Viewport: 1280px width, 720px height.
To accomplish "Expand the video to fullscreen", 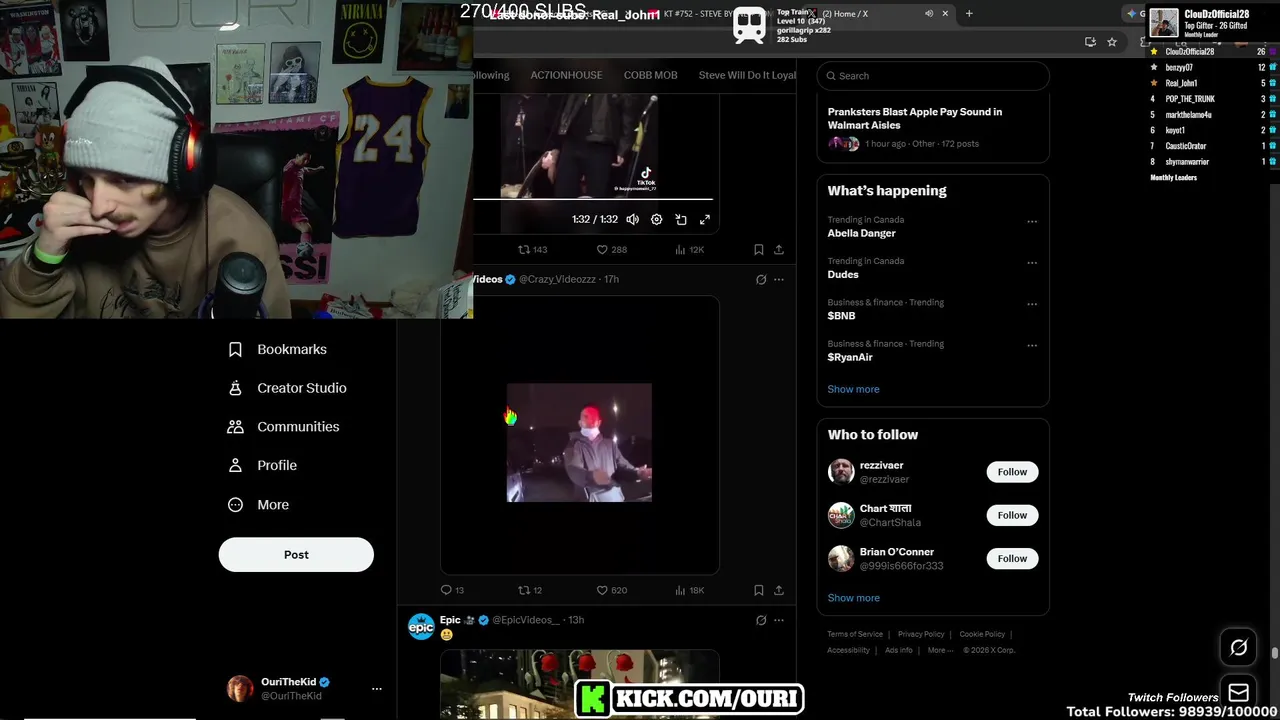I will click(704, 219).
